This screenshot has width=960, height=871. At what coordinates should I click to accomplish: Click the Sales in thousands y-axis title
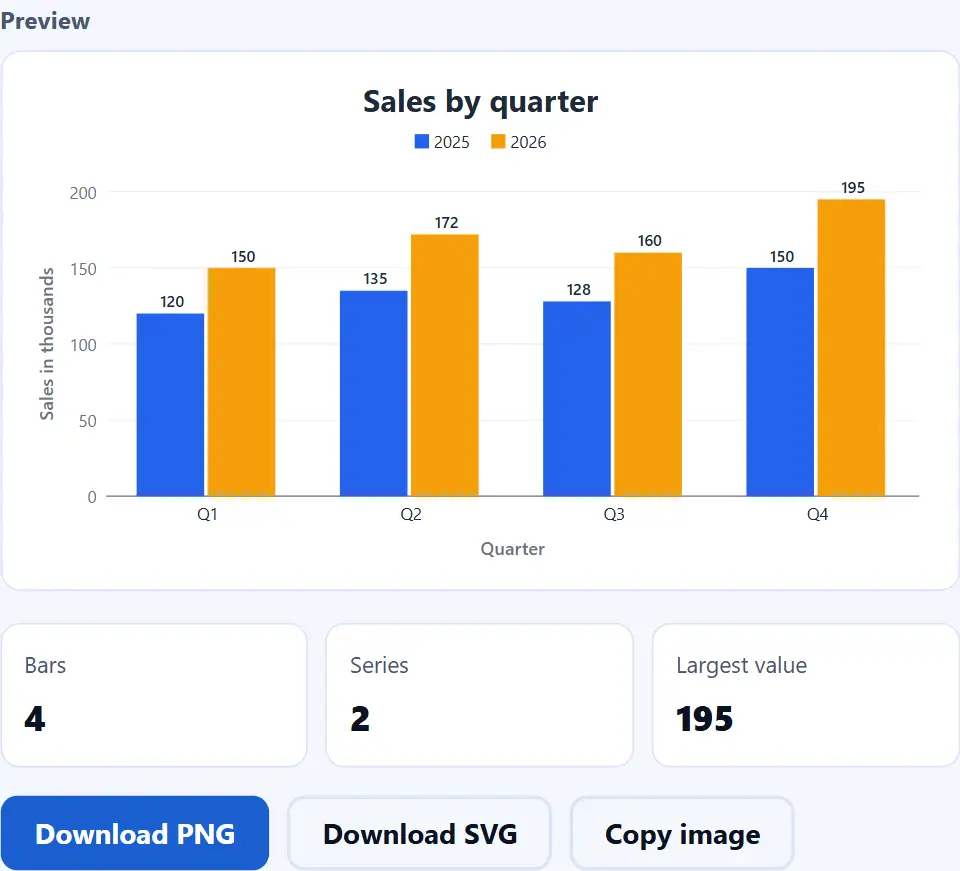[x=47, y=344]
